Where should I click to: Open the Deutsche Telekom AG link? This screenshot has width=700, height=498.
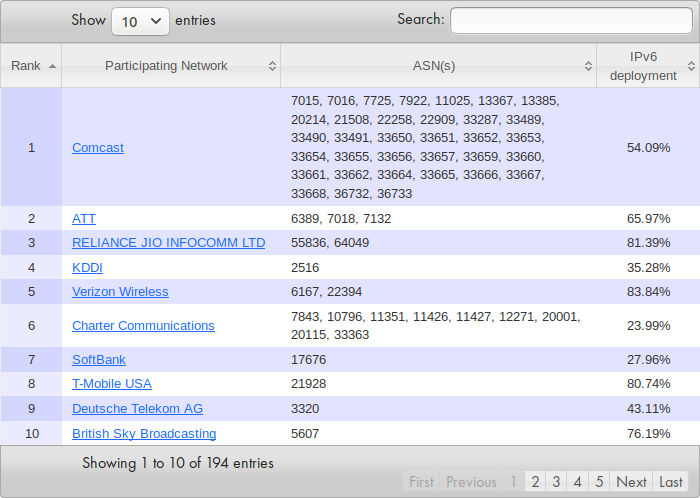137,409
